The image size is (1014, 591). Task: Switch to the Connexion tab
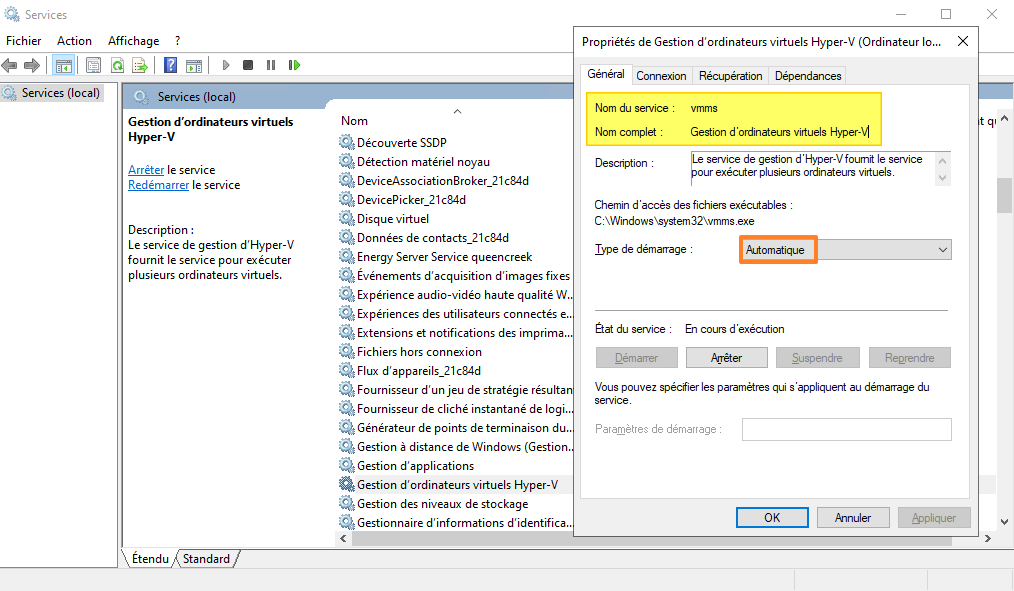[x=661, y=76]
